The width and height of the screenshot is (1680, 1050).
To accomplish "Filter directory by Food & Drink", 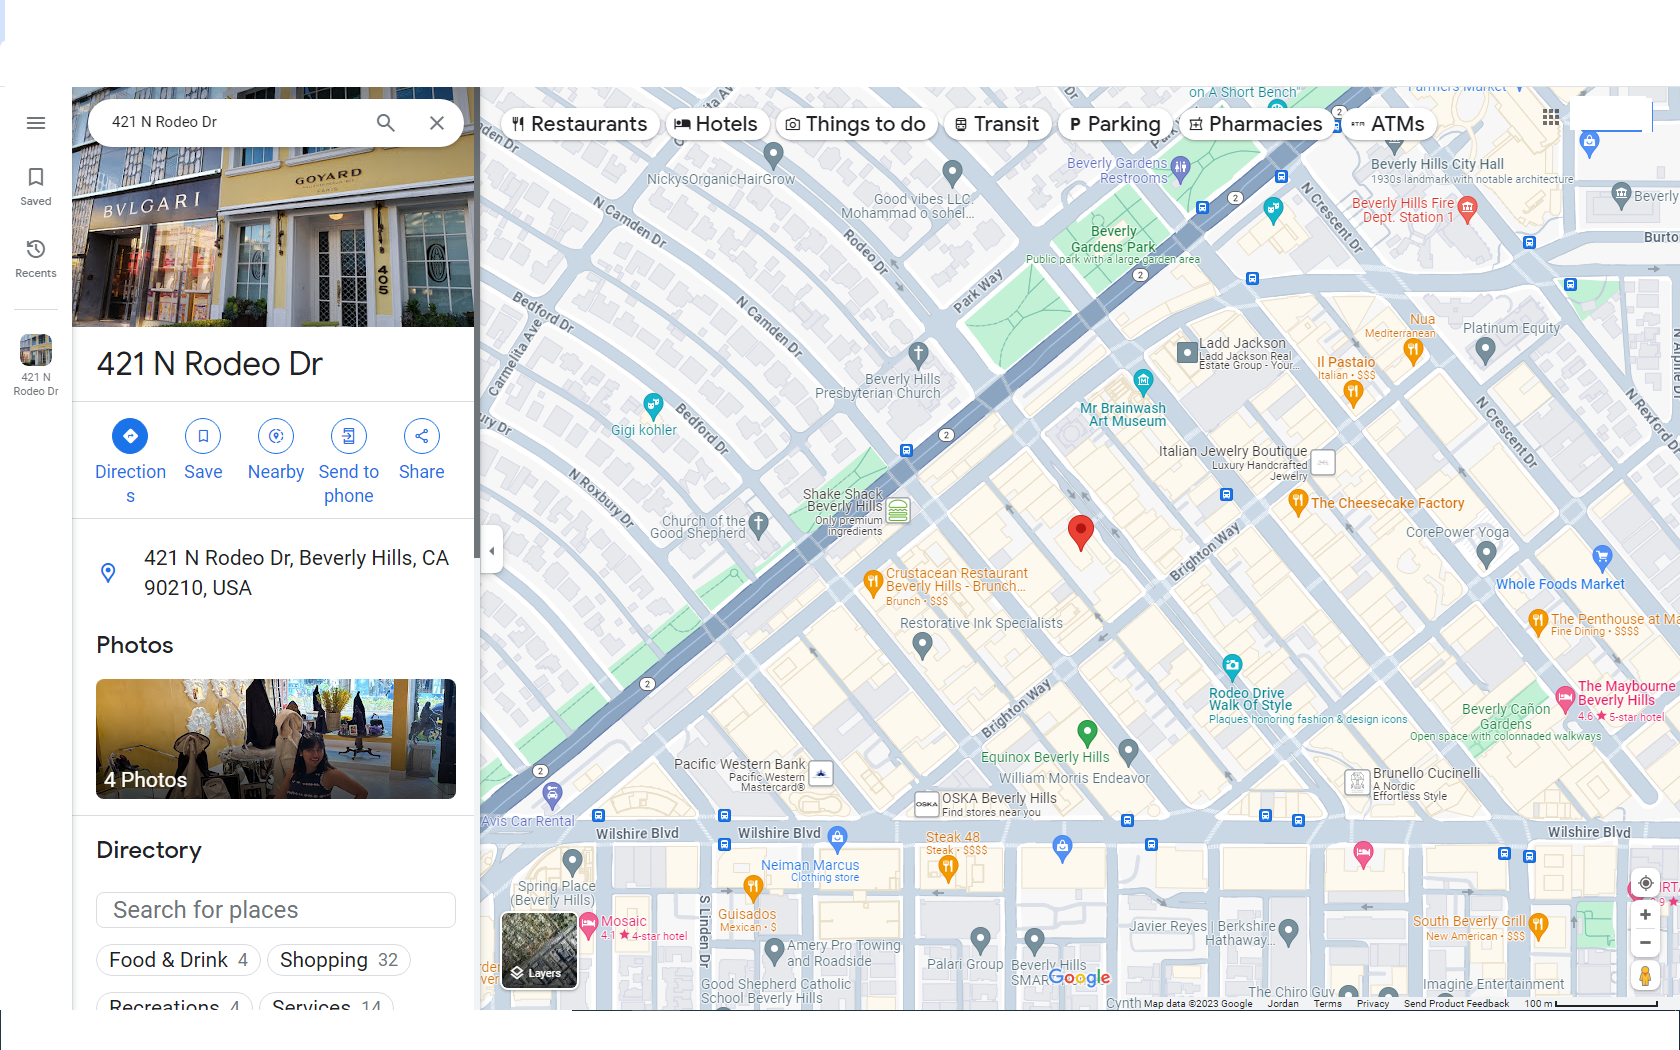I will 178,960.
